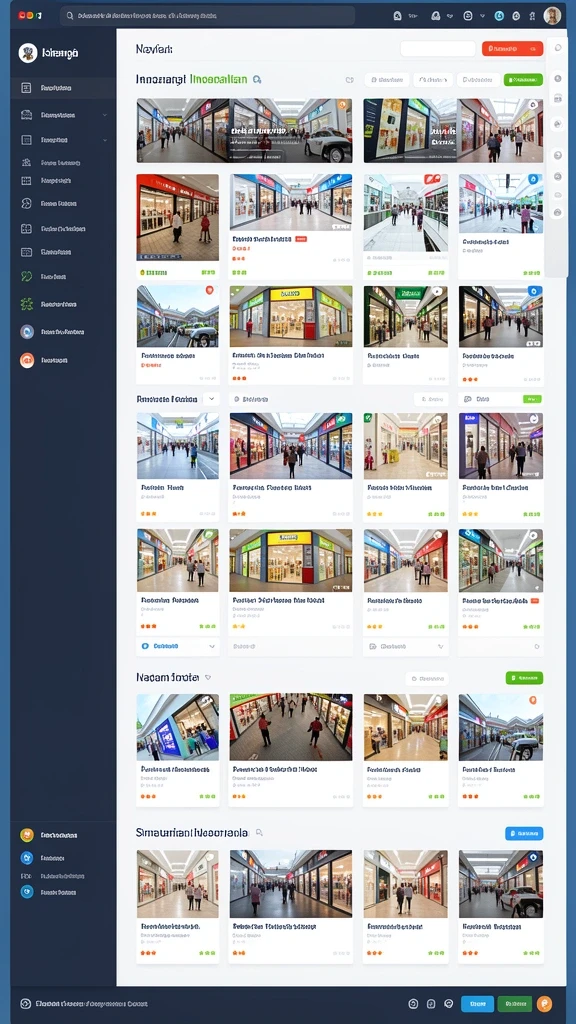The image size is (576, 1024).
Task: Open the dropdown next to the middle section heading
Action: 211,398
